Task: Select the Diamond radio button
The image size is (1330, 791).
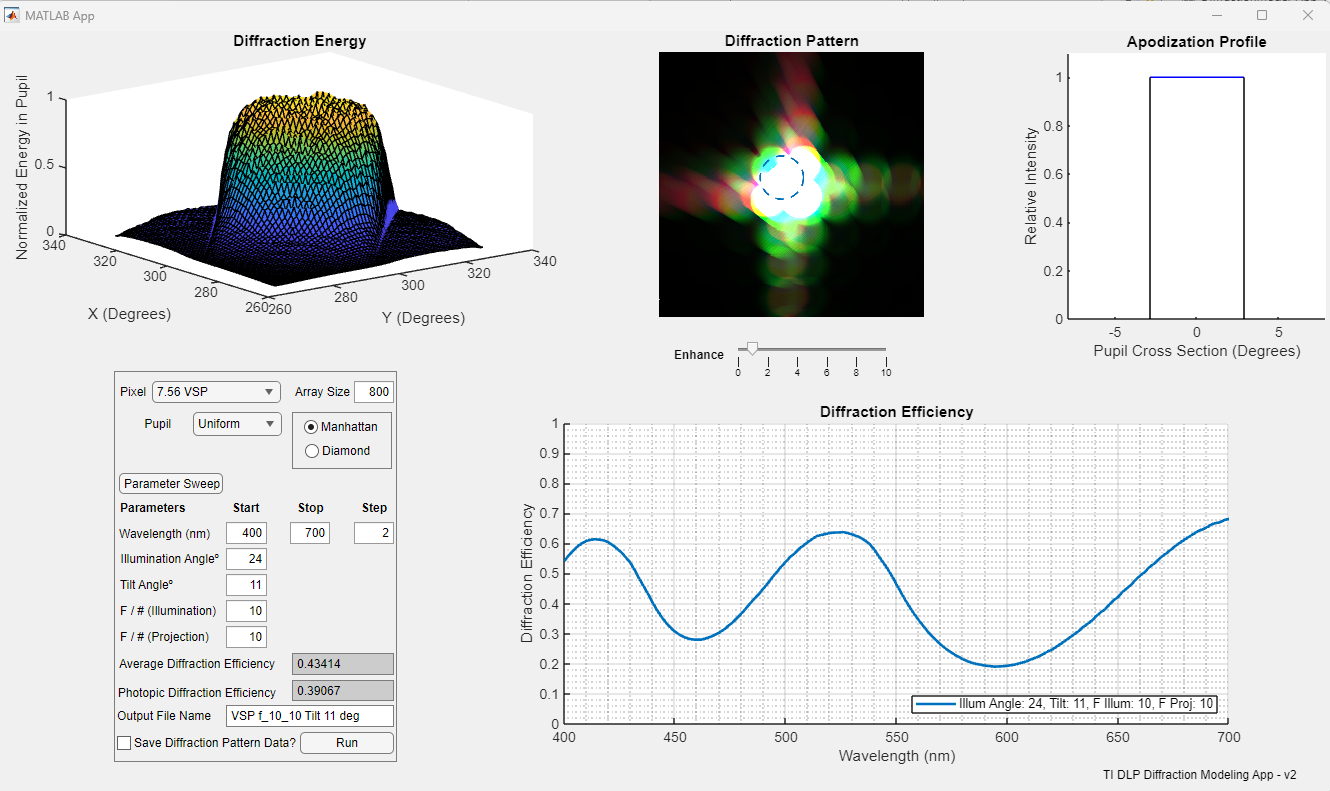Action: pos(312,451)
